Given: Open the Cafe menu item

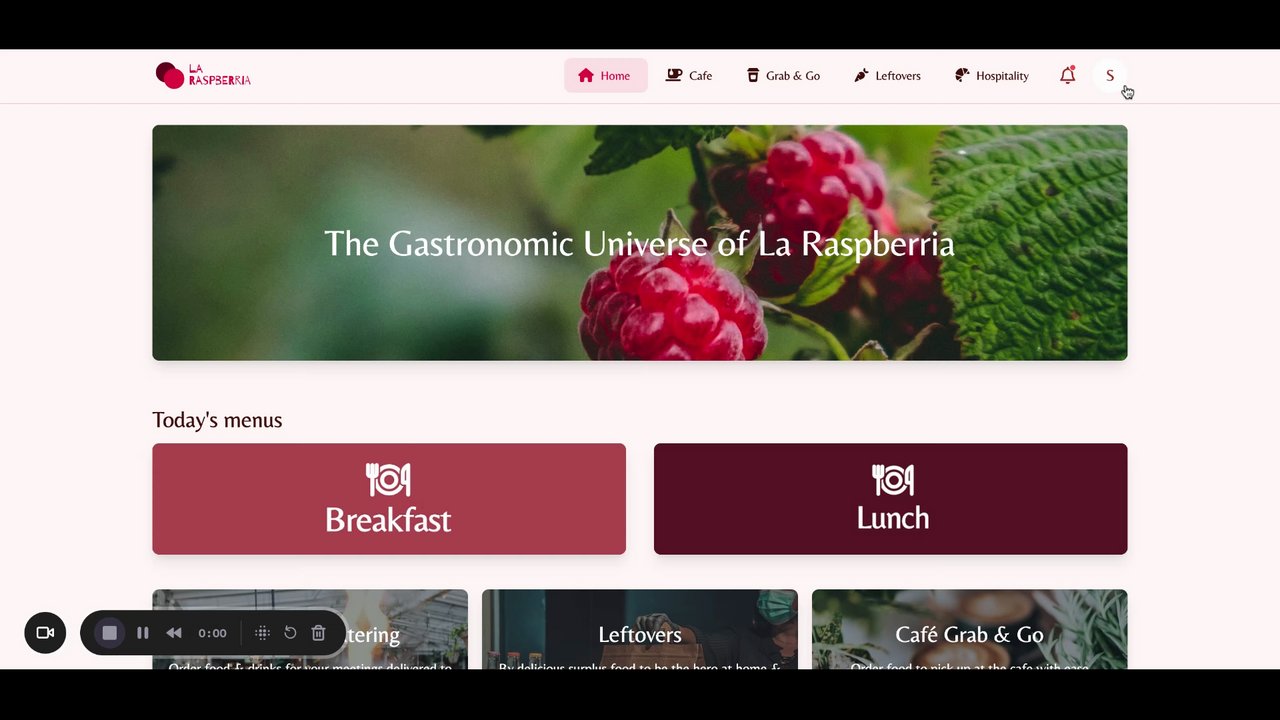Looking at the screenshot, I should (690, 76).
